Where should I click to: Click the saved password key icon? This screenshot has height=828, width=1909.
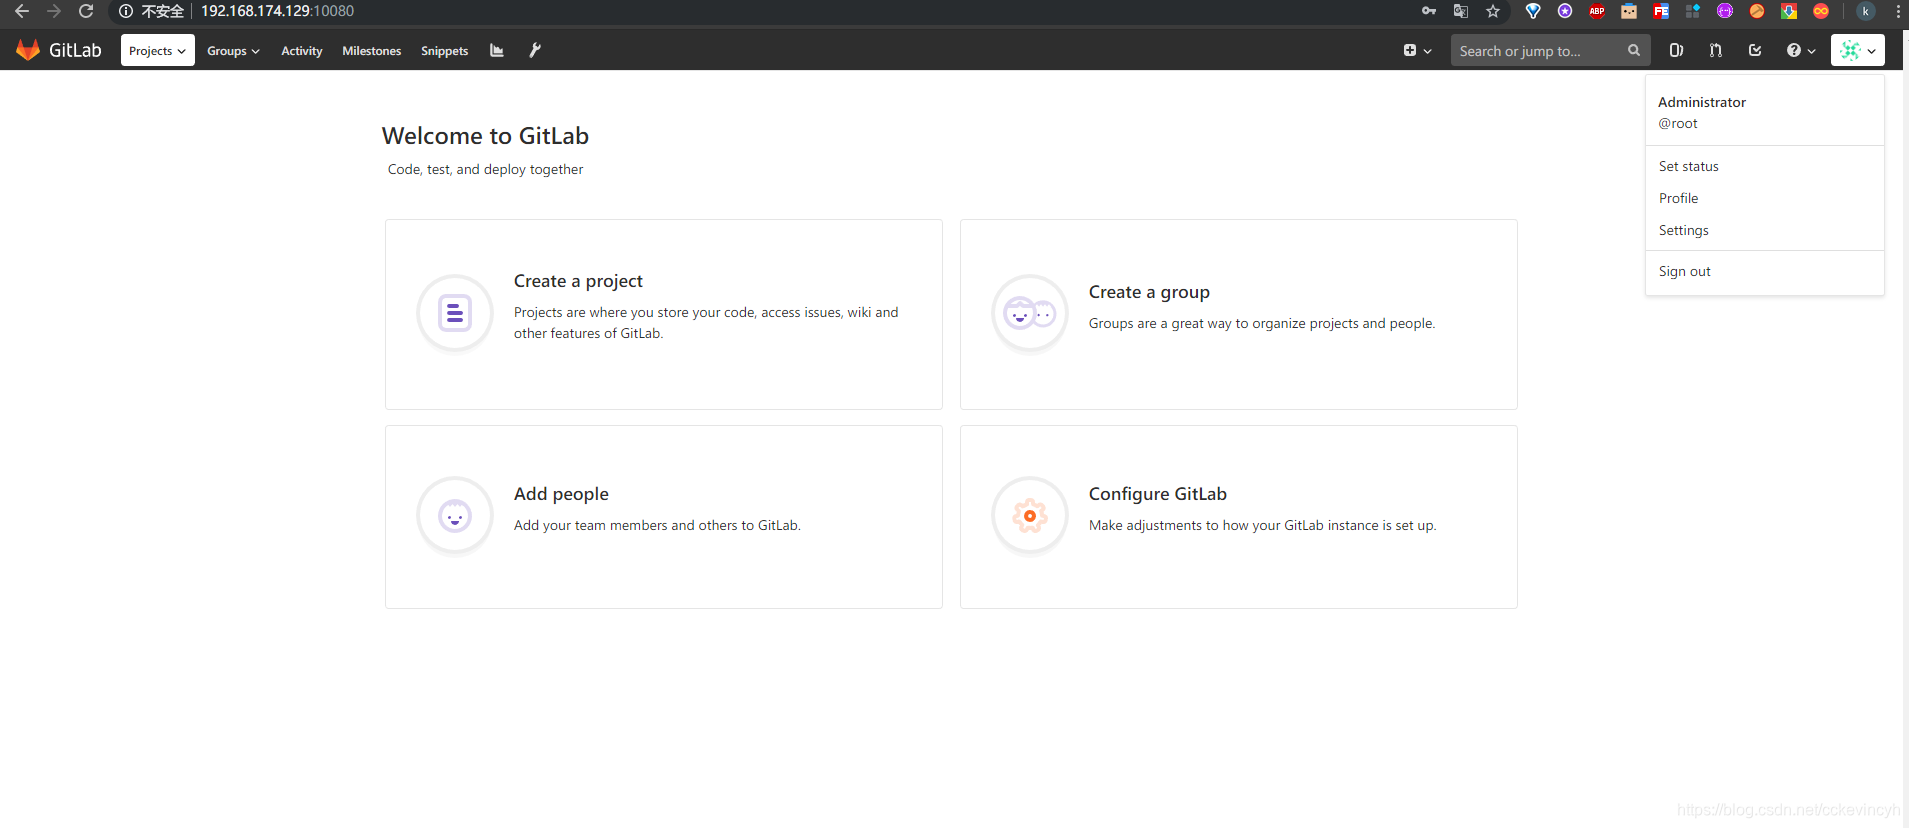tap(1429, 11)
